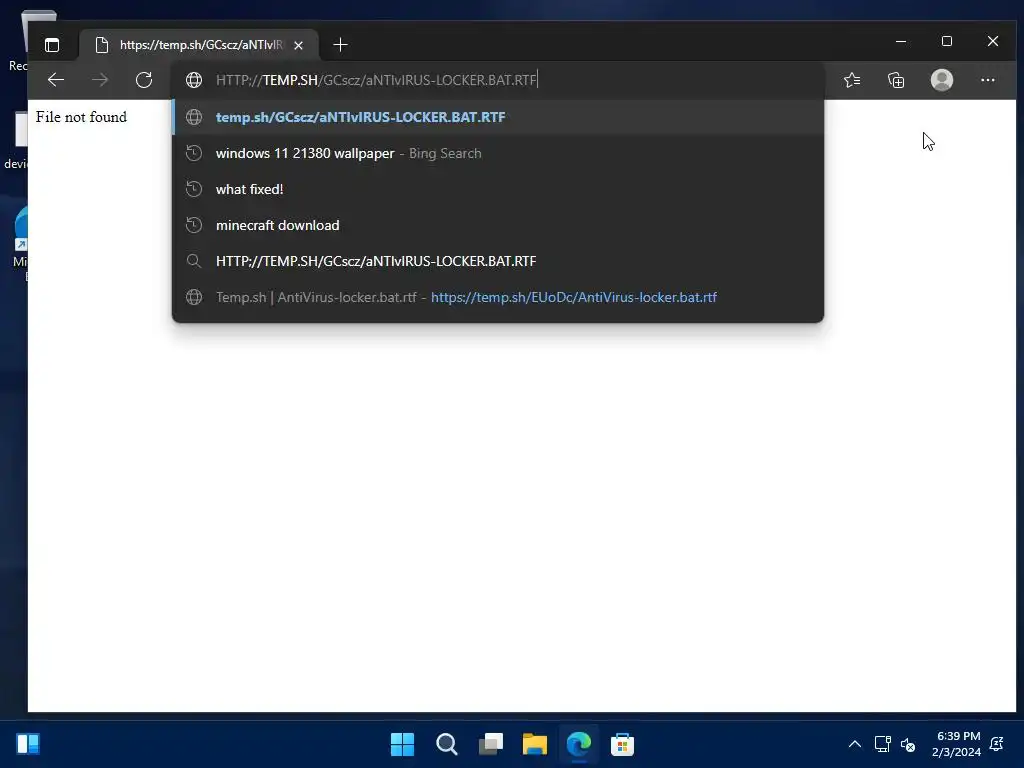Click the 'File not found' page text
Viewport: 1024px width, 768px height.
tap(81, 117)
